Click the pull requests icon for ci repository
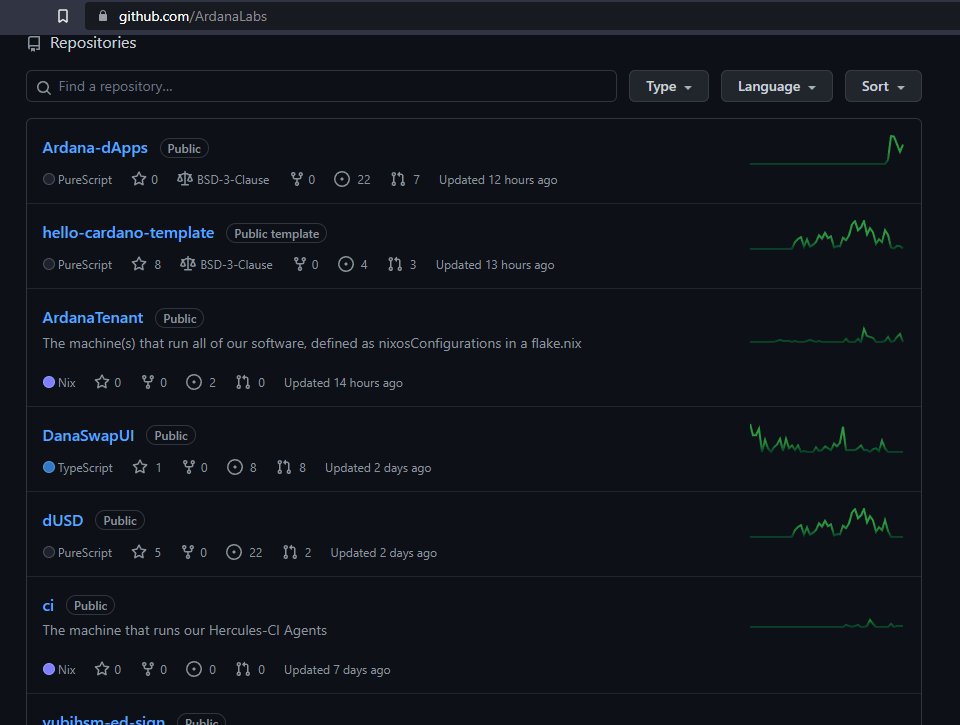Screen dimensions: 960x725 click(243, 669)
